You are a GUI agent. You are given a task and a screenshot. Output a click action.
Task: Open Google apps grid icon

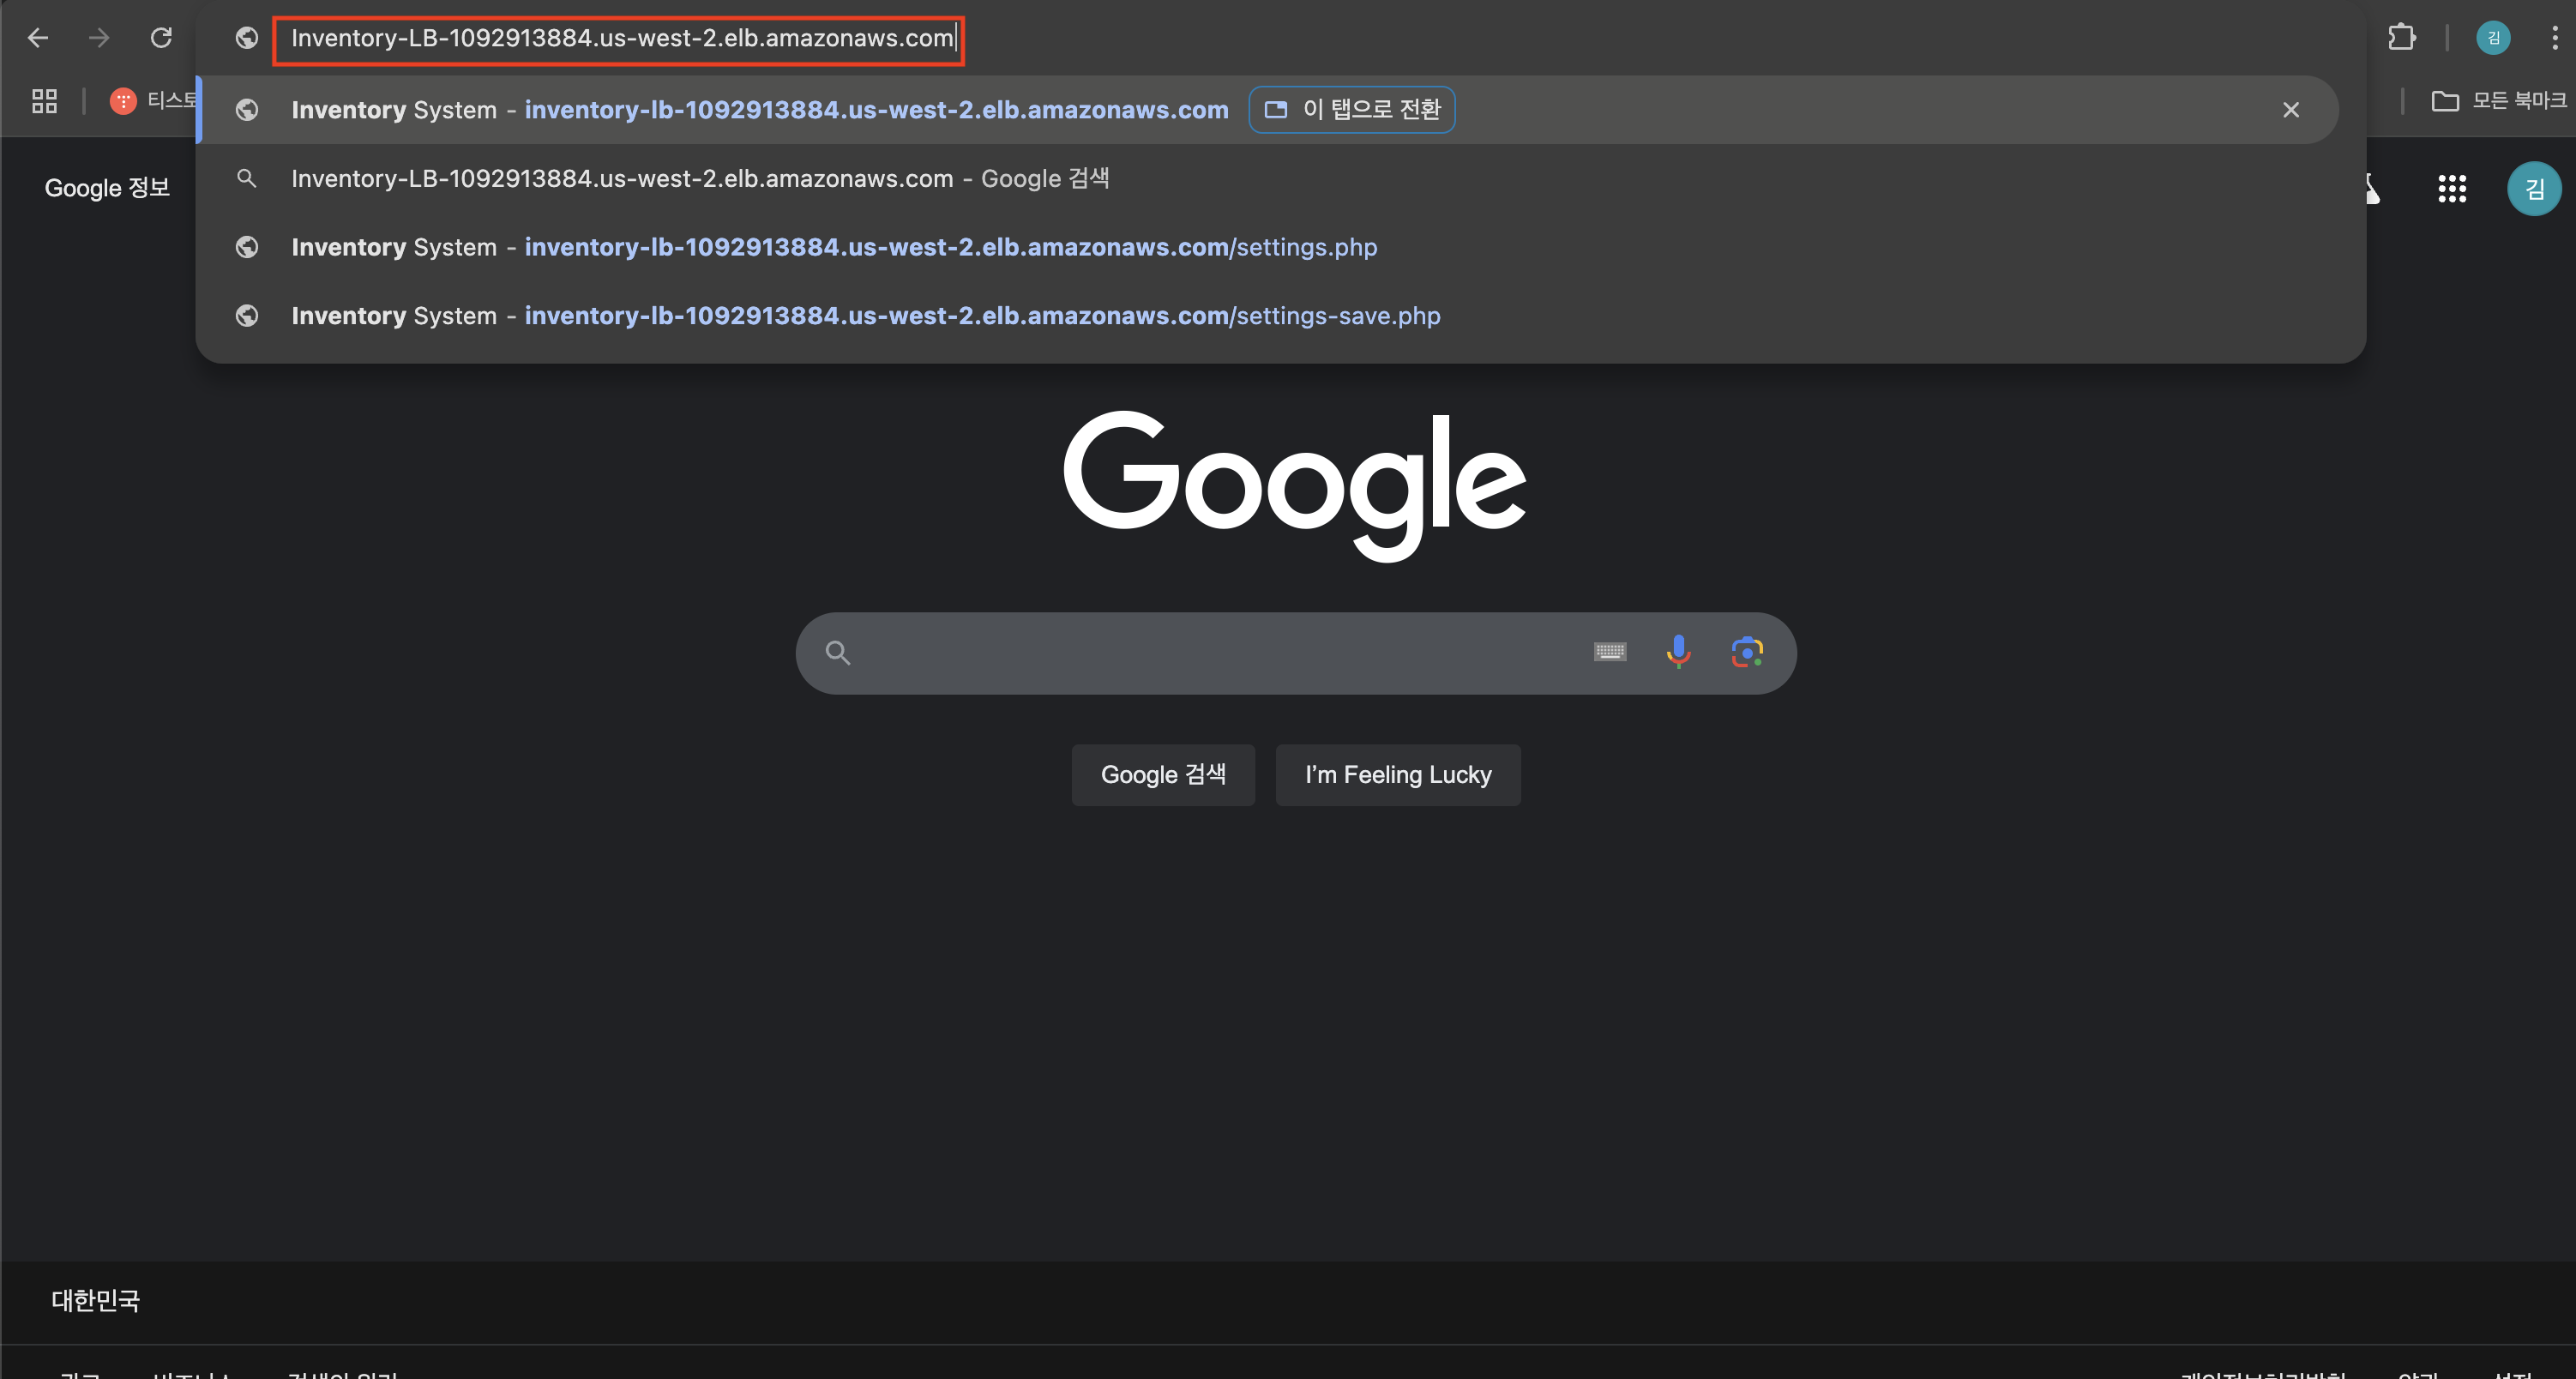[2451, 188]
